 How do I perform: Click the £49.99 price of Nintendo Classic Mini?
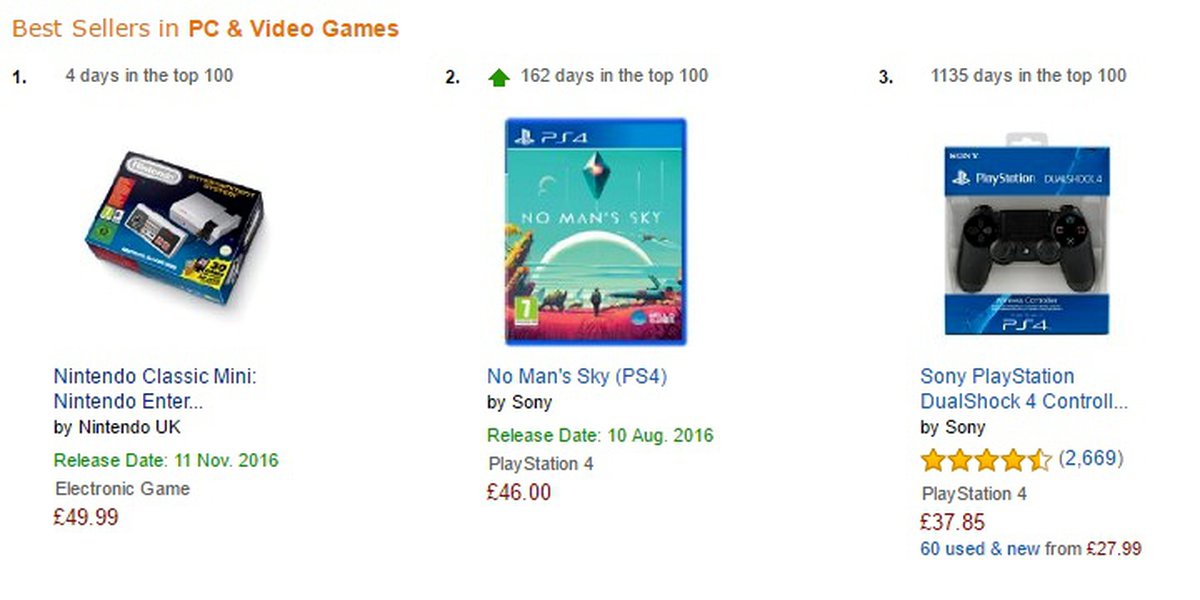click(x=86, y=517)
